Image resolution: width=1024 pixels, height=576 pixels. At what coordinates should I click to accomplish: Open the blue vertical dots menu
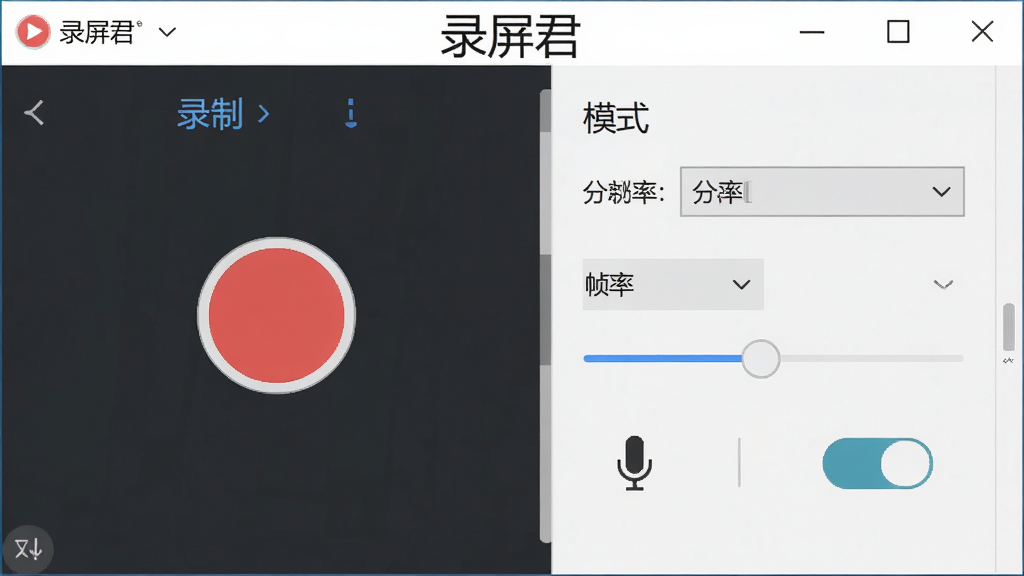coord(351,113)
